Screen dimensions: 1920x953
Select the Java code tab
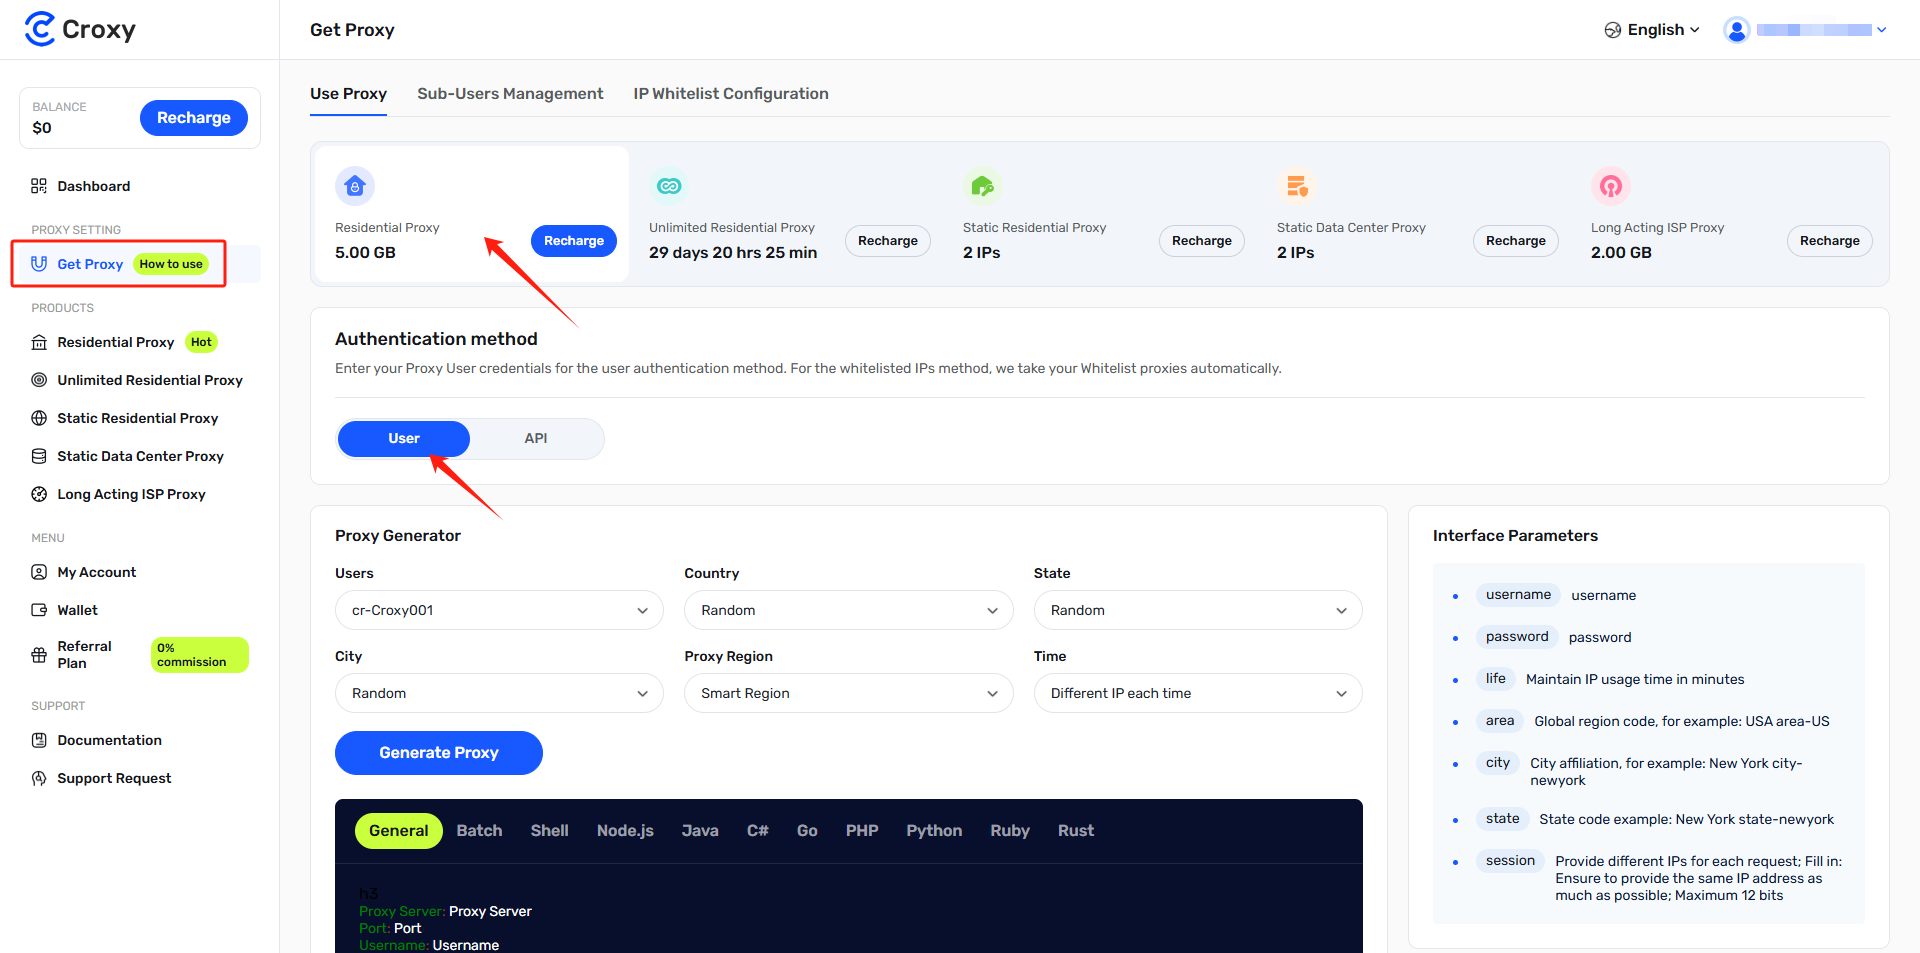click(700, 831)
